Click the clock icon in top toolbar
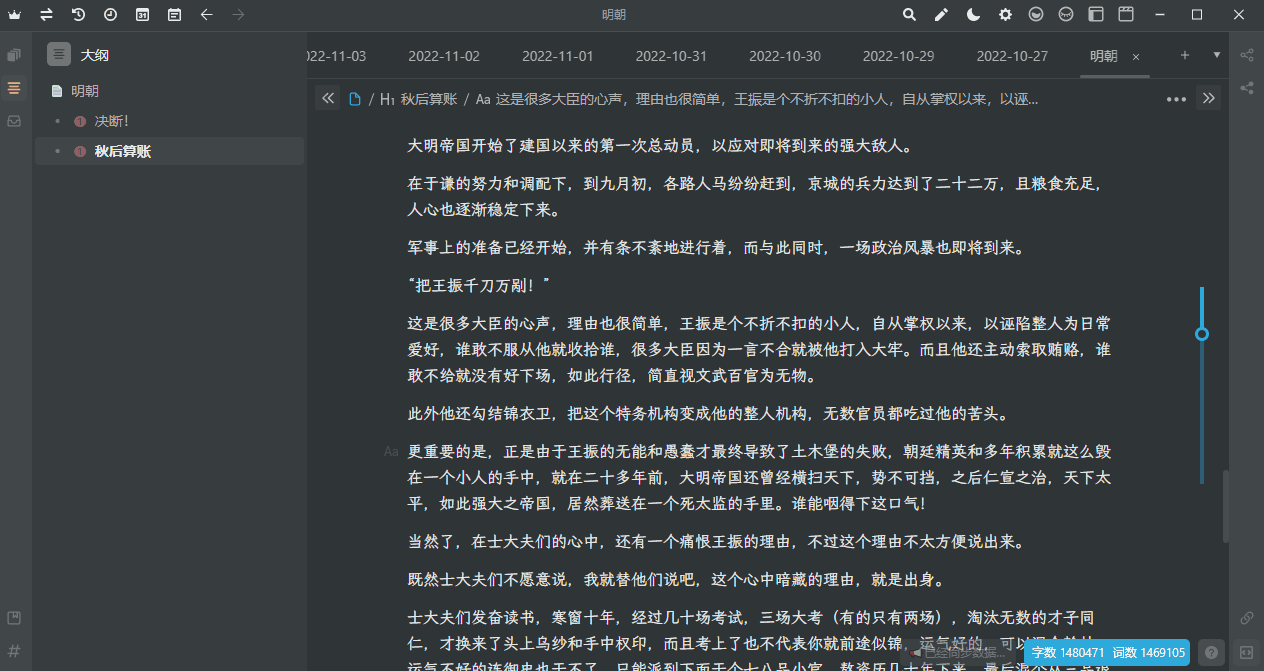 (110, 15)
